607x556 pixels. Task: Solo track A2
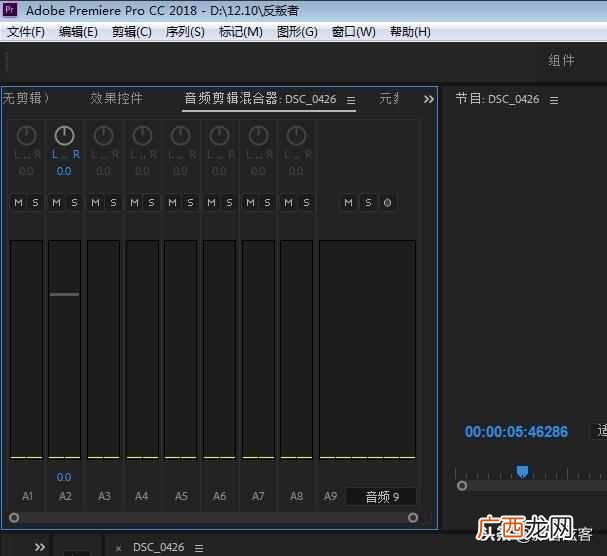coord(74,202)
